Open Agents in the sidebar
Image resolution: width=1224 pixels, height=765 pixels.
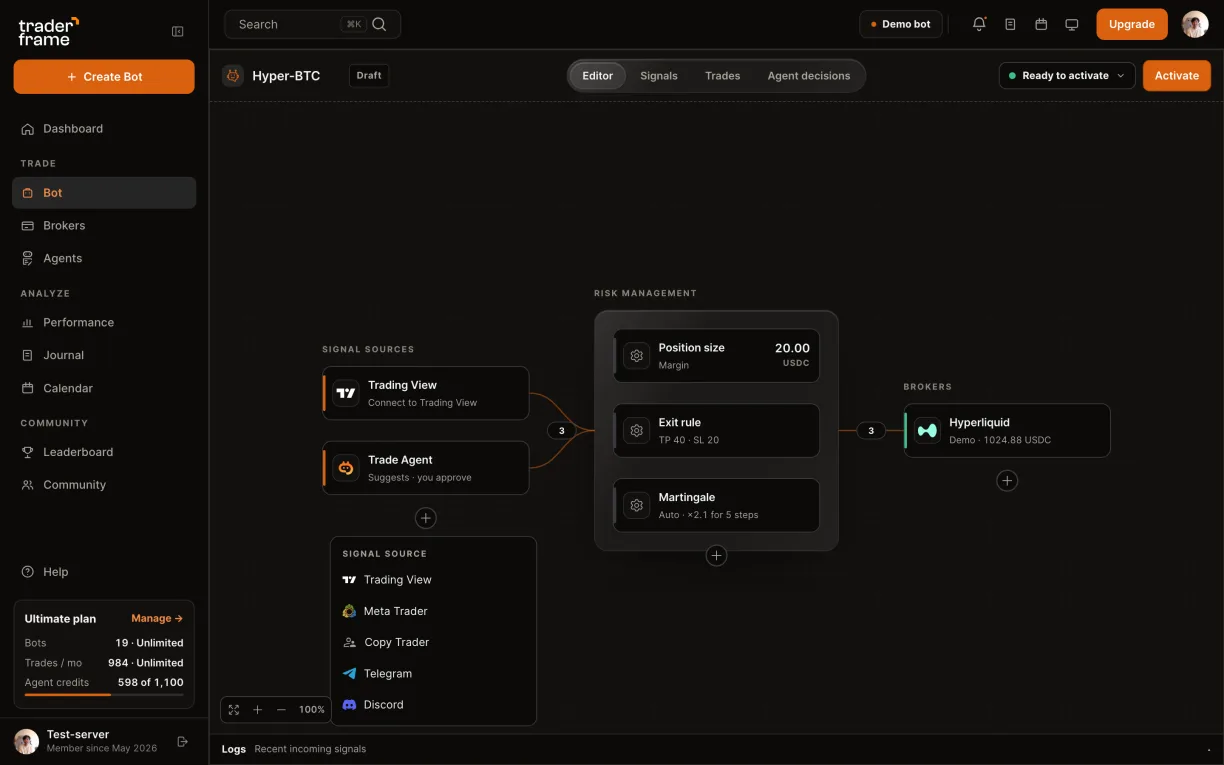(104, 258)
